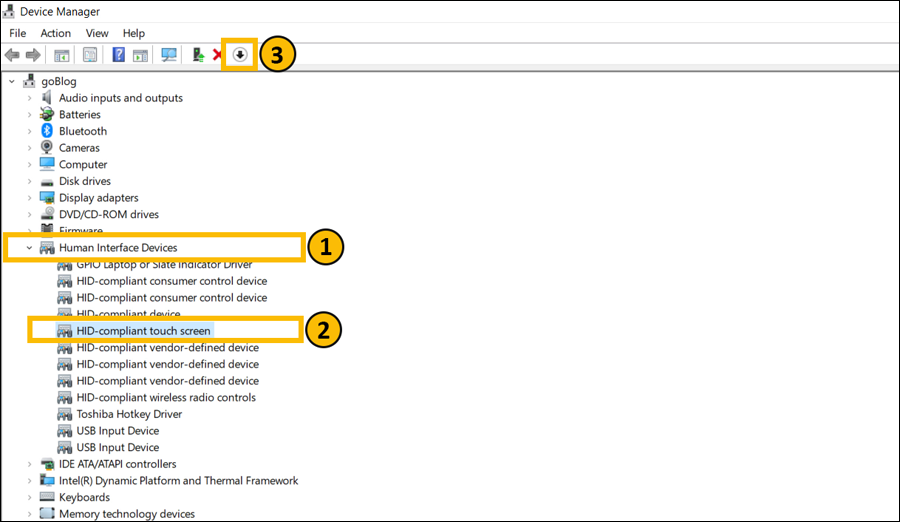The height and width of the screenshot is (522, 900).
Task: Click Scan for hardware changes icon
Action: point(168,54)
